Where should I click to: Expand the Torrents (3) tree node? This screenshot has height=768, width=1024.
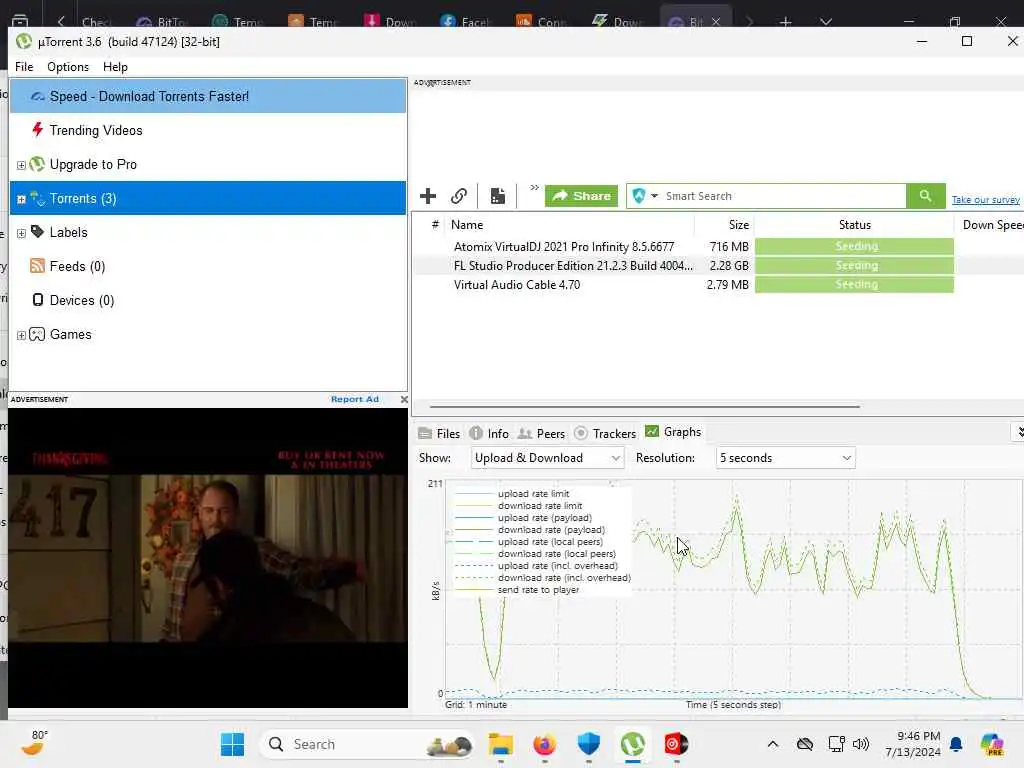pyautogui.click(x=21, y=199)
